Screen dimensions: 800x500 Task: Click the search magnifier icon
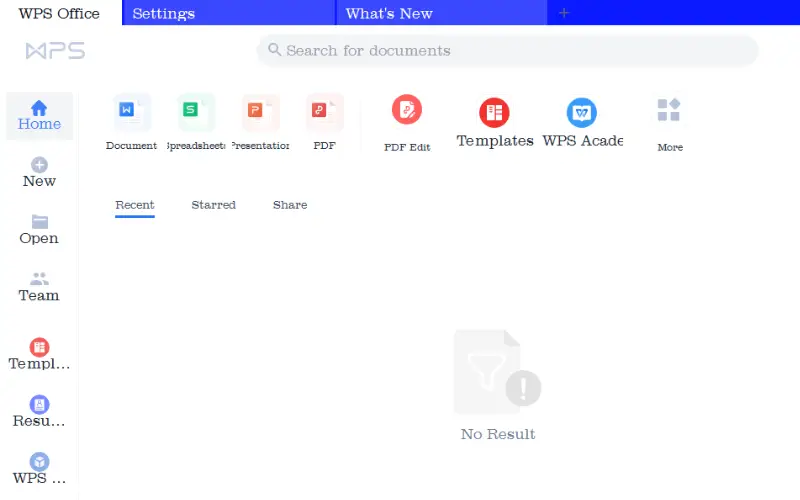[274, 49]
